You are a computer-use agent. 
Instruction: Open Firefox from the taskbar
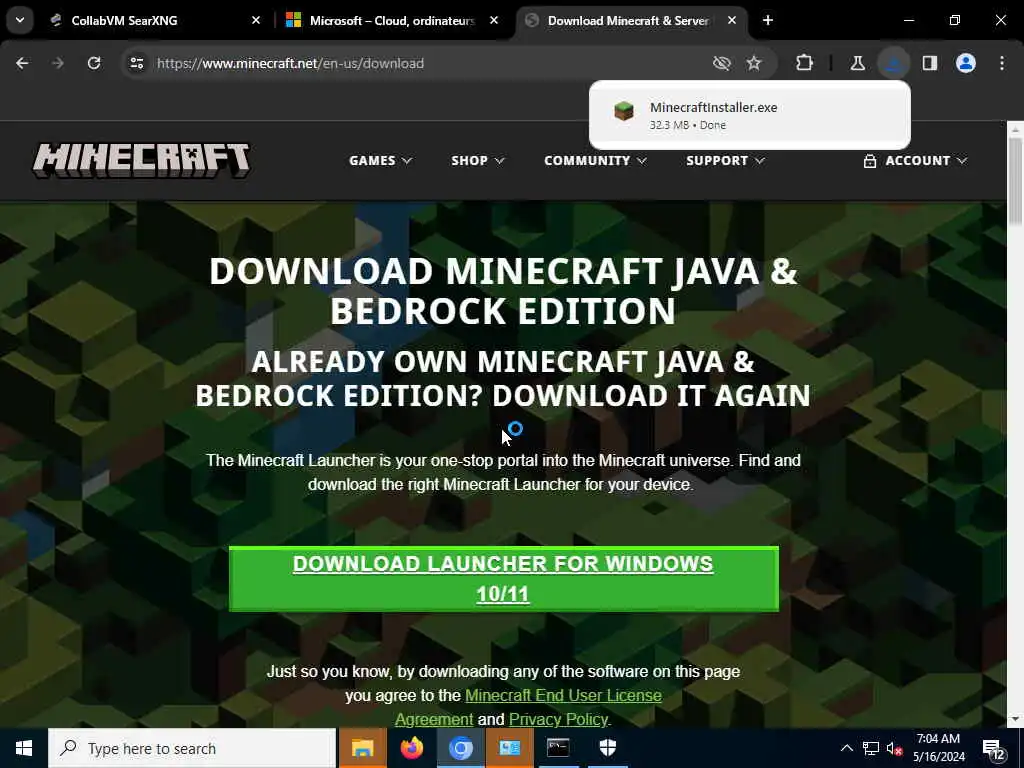coord(411,748)
